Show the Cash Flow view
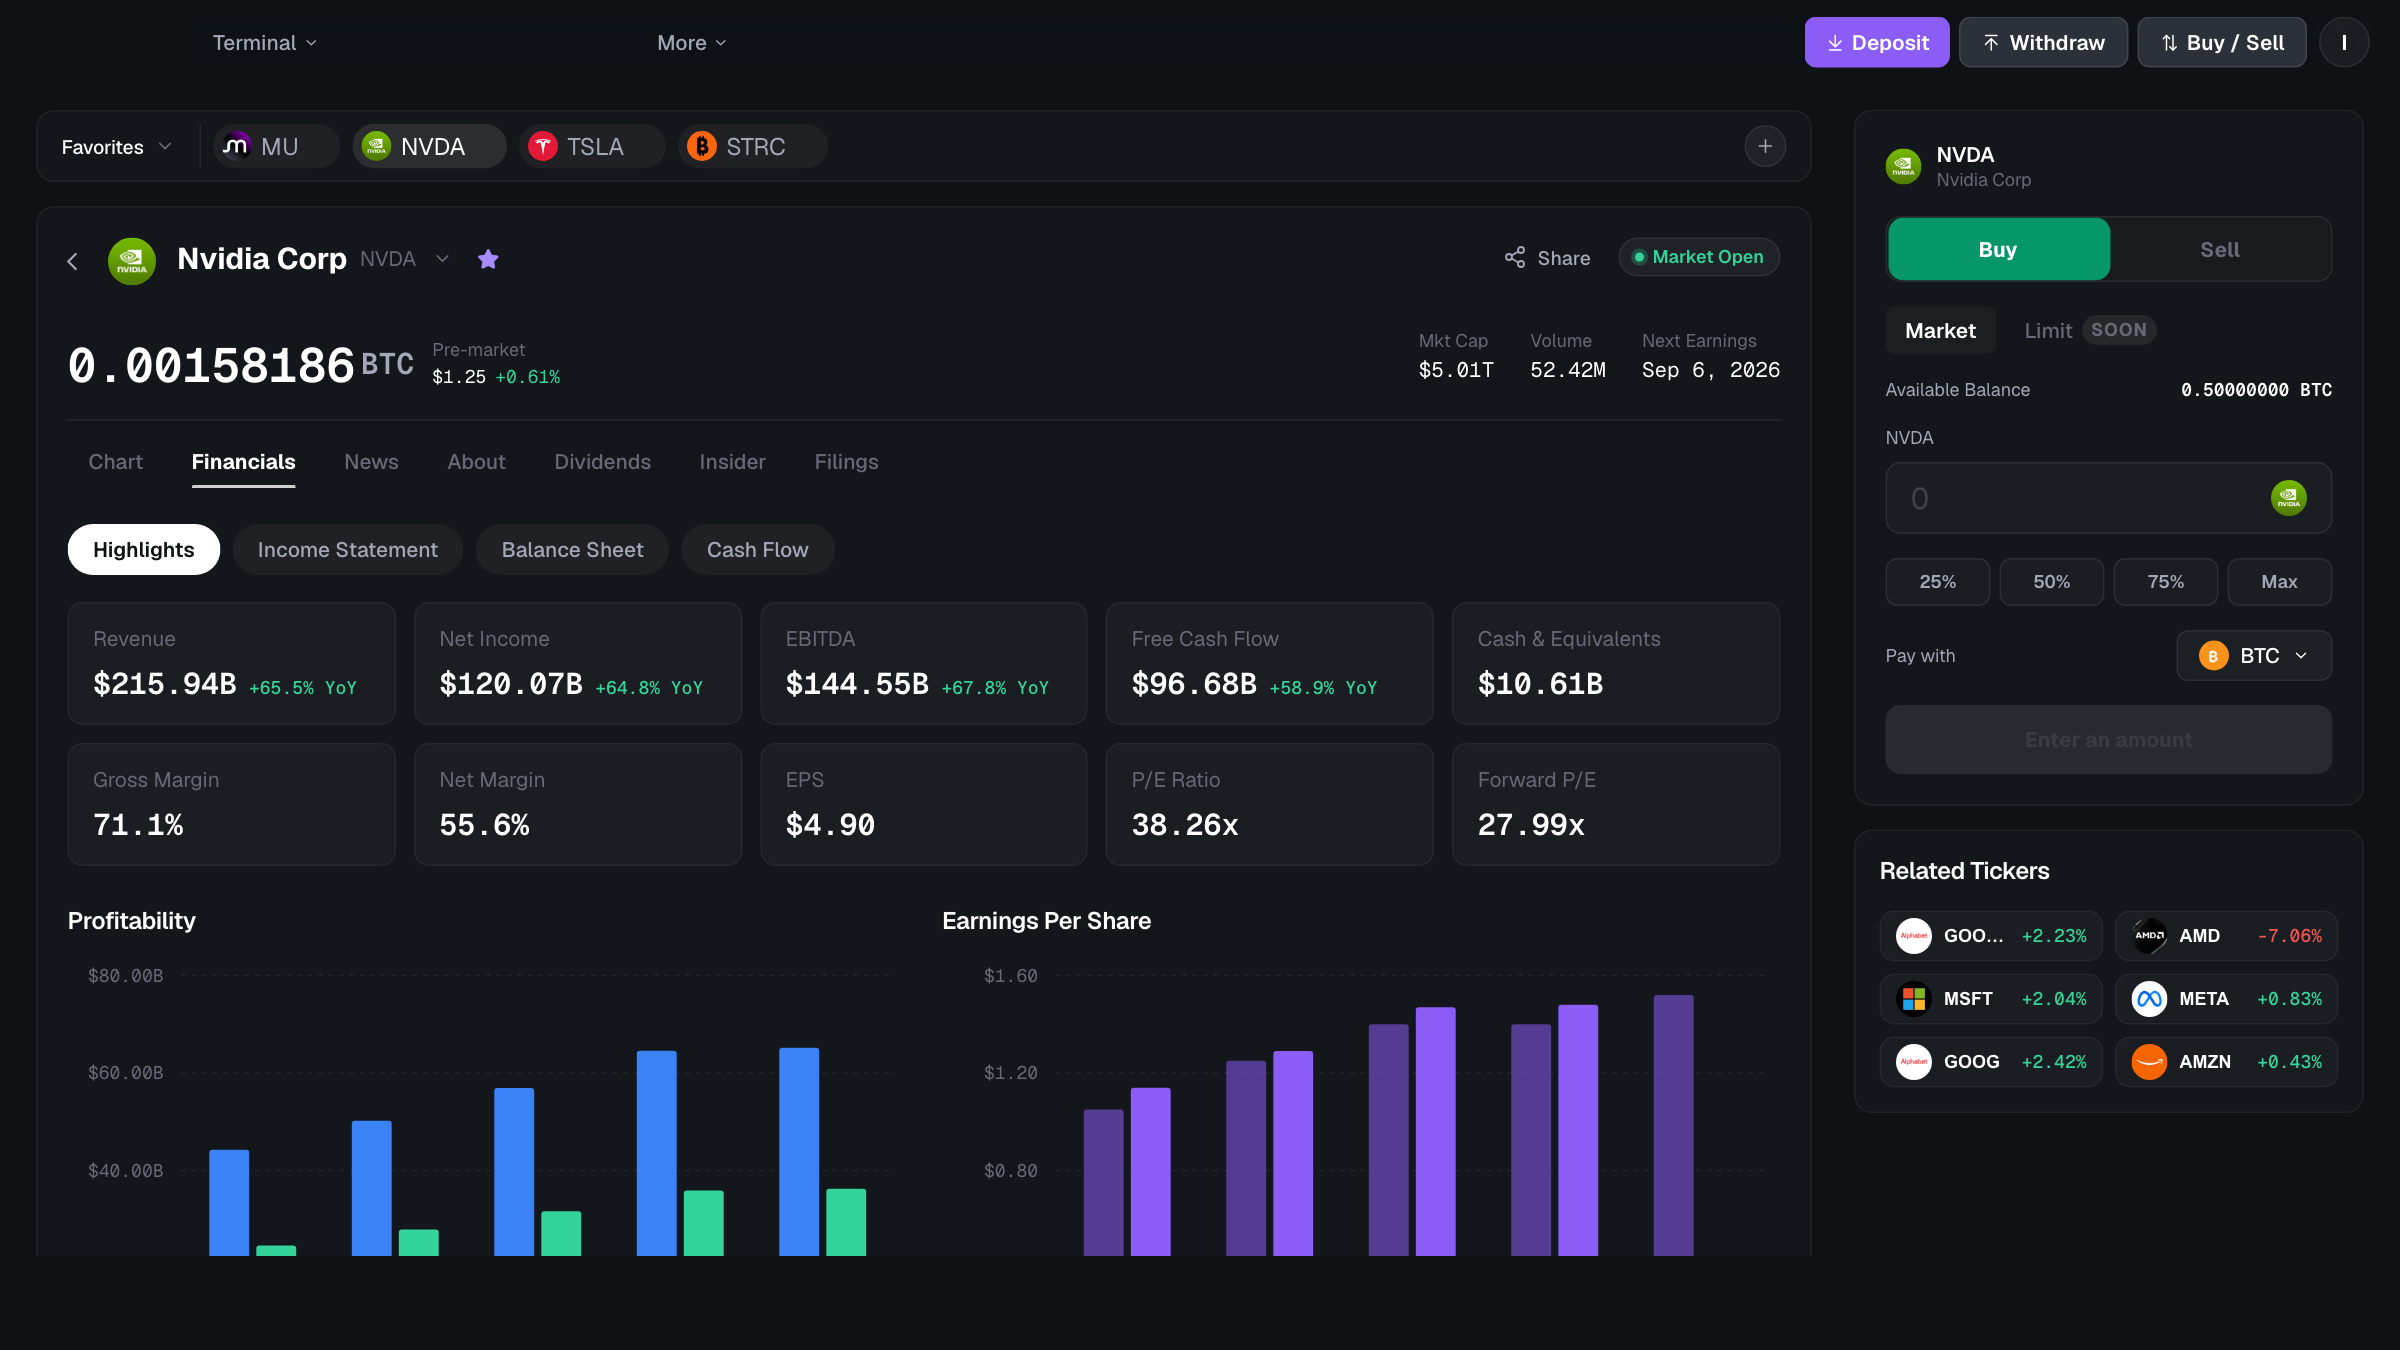 [757, 549]
